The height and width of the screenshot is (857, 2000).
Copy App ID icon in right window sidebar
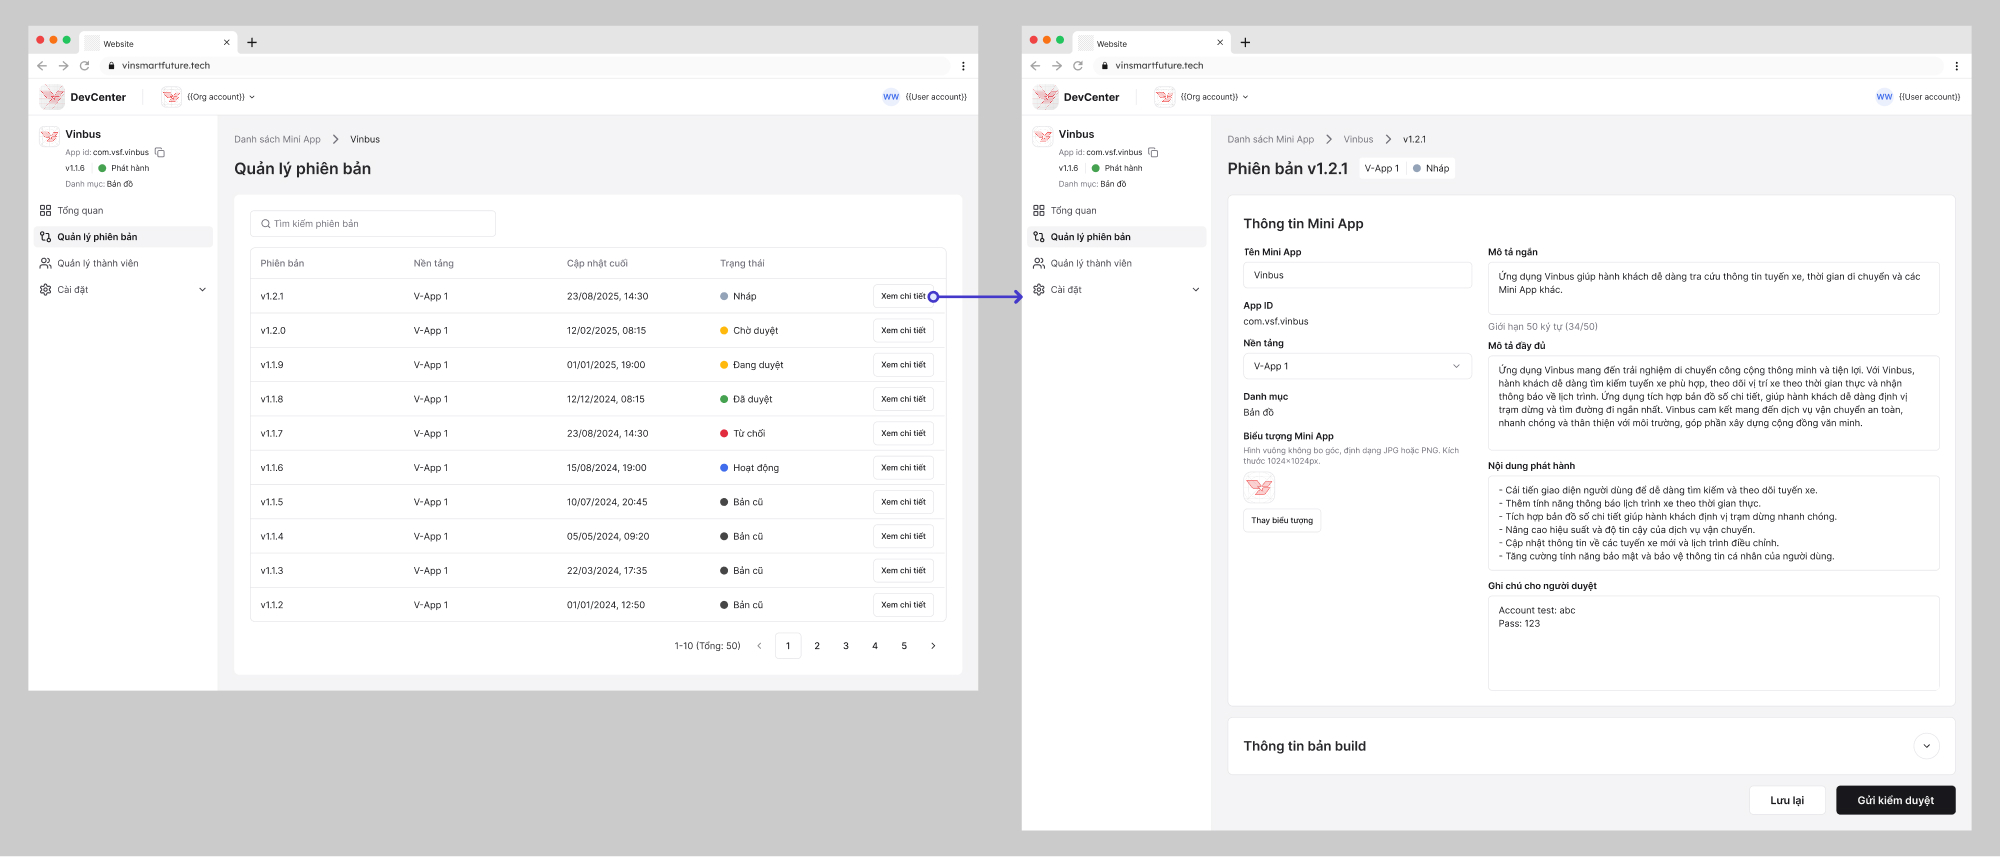(1153, 153)
